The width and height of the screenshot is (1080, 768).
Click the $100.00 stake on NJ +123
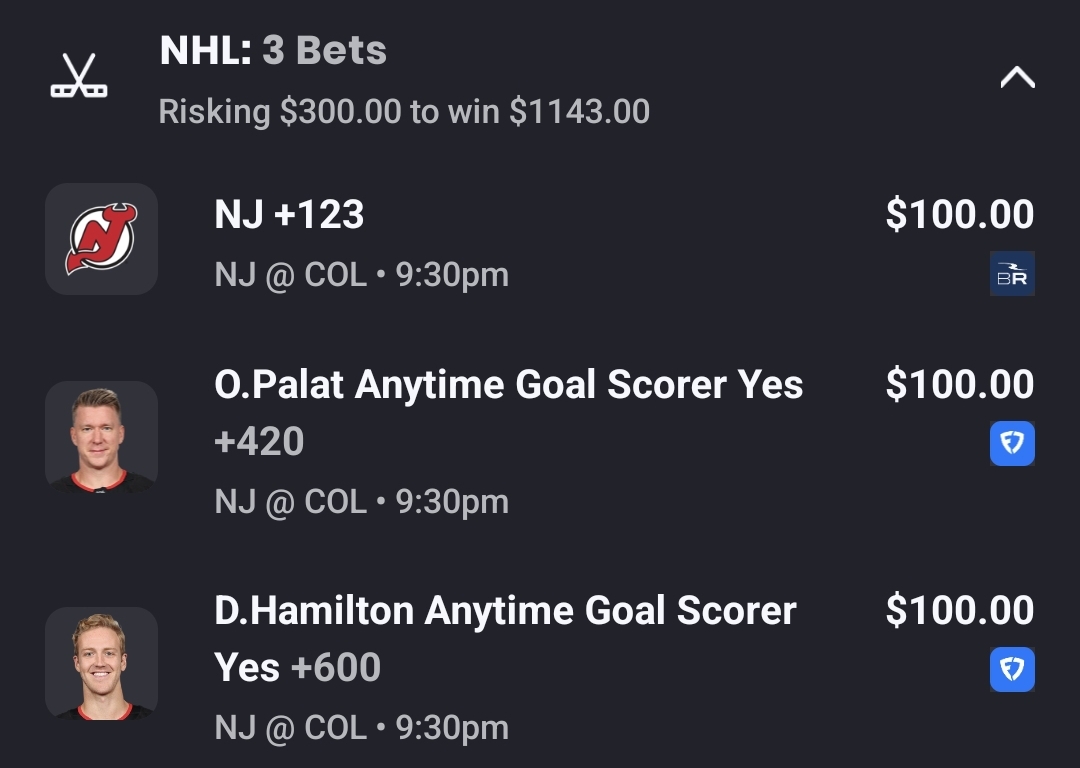(959, 215)
